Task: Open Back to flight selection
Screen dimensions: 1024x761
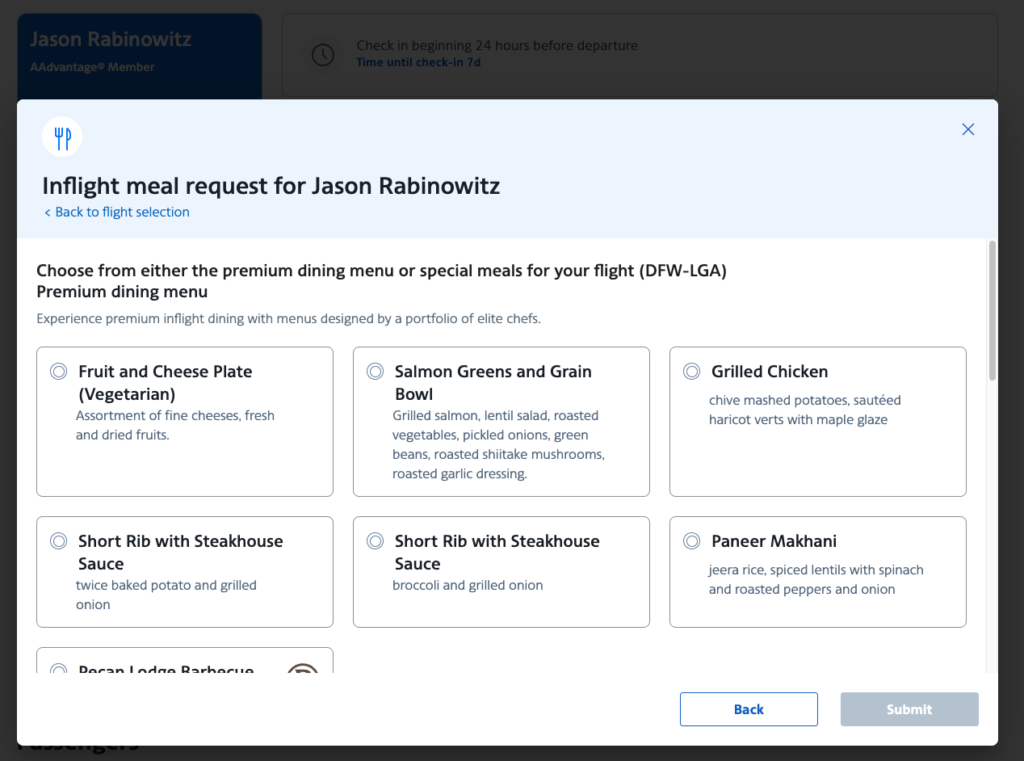Action: click(117, 212)
